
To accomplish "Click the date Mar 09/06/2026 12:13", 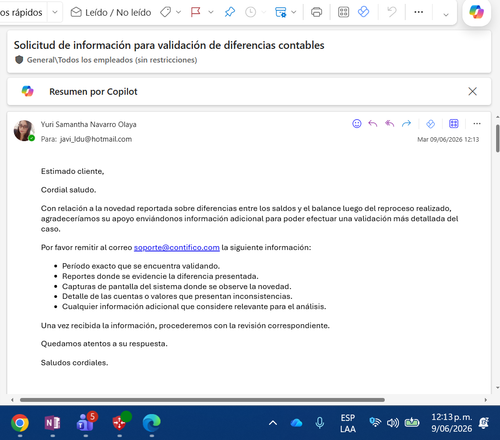I will click(x=448, y=139).
